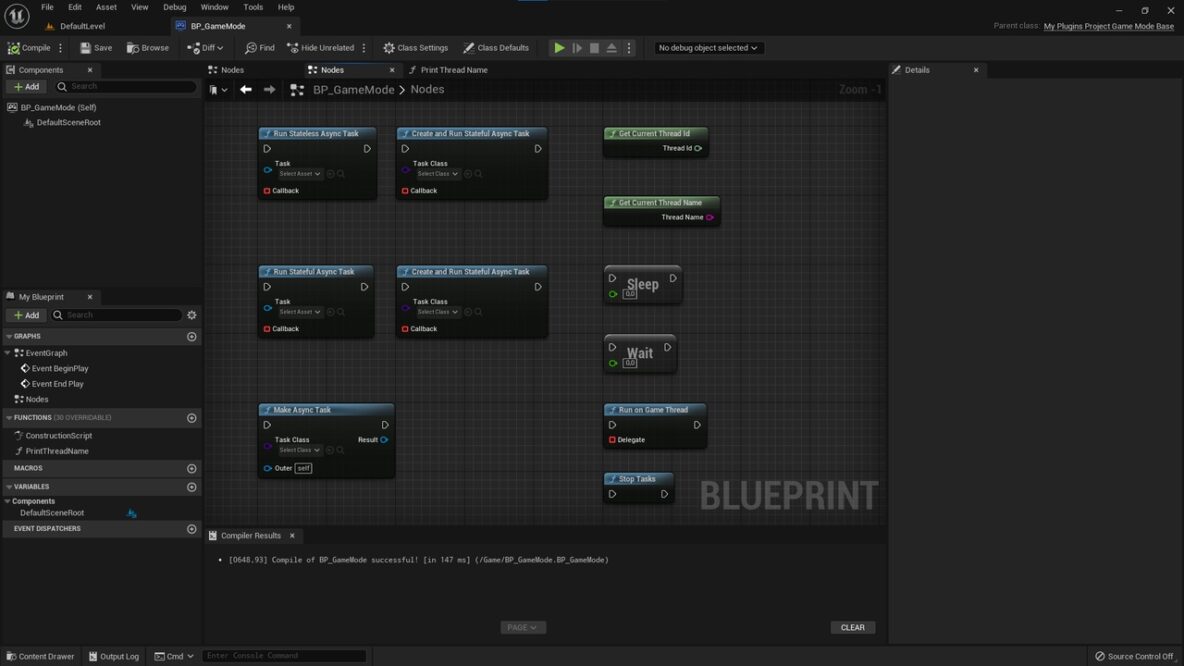Open the Edit menu
Image resolution: width=1184 pixels, height=666 pixels.
(74, 7)
